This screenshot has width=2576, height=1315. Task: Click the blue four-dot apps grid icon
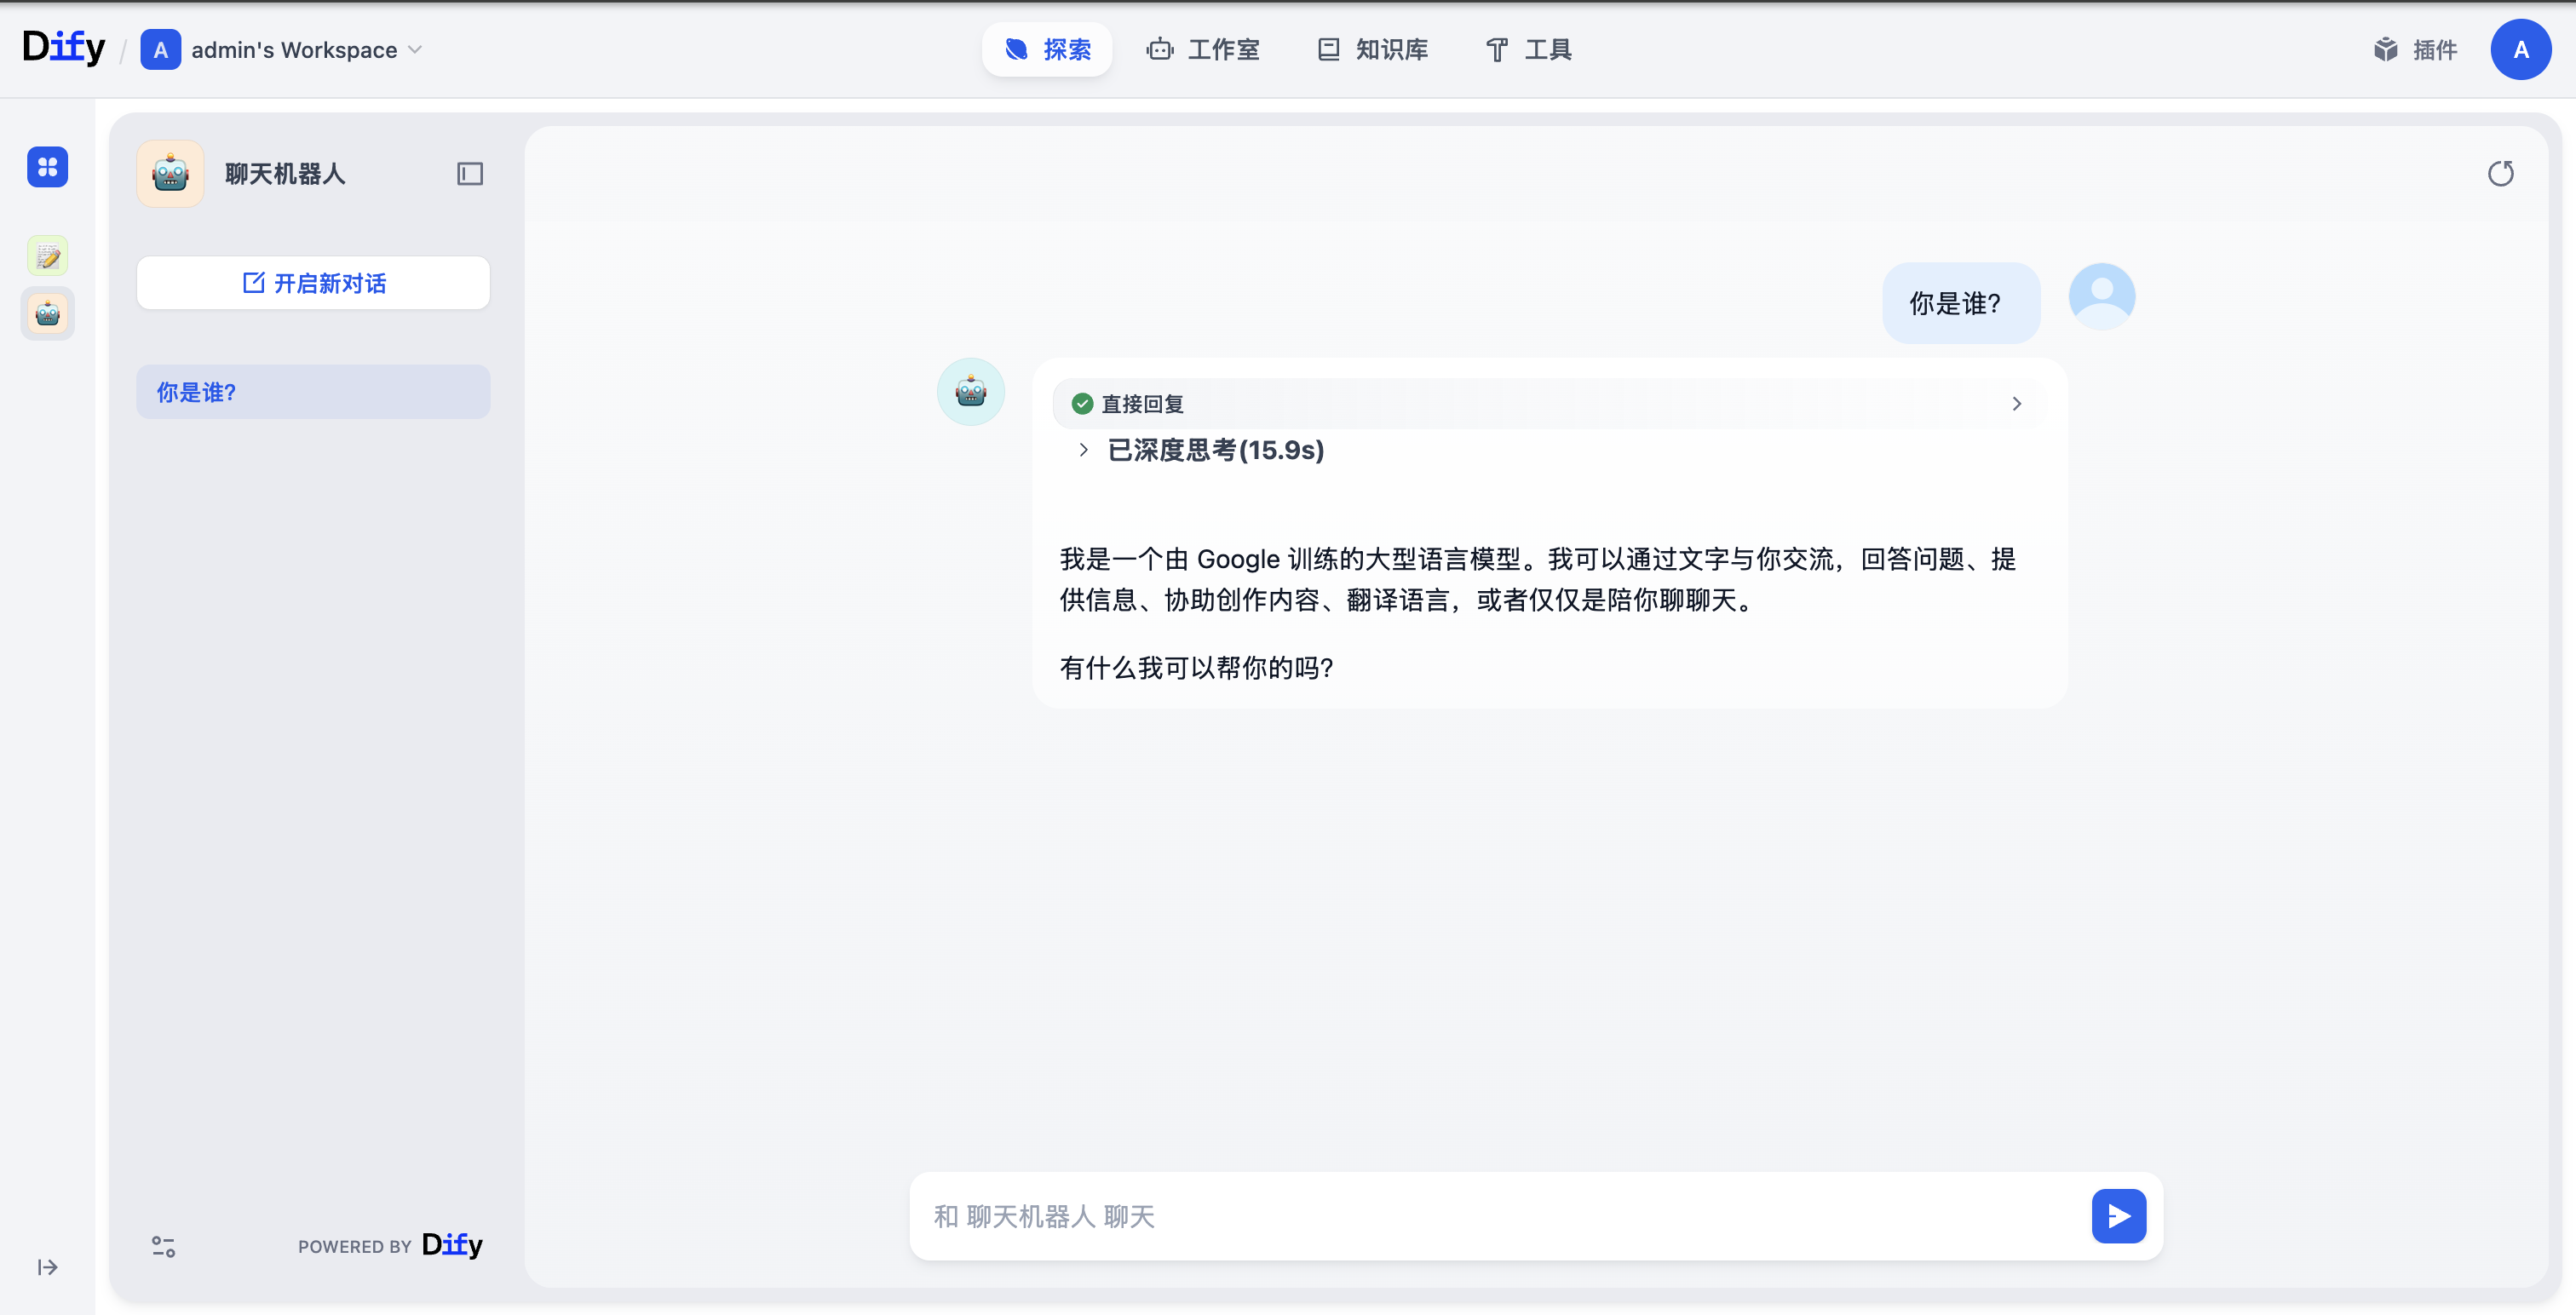click(47, 167)
